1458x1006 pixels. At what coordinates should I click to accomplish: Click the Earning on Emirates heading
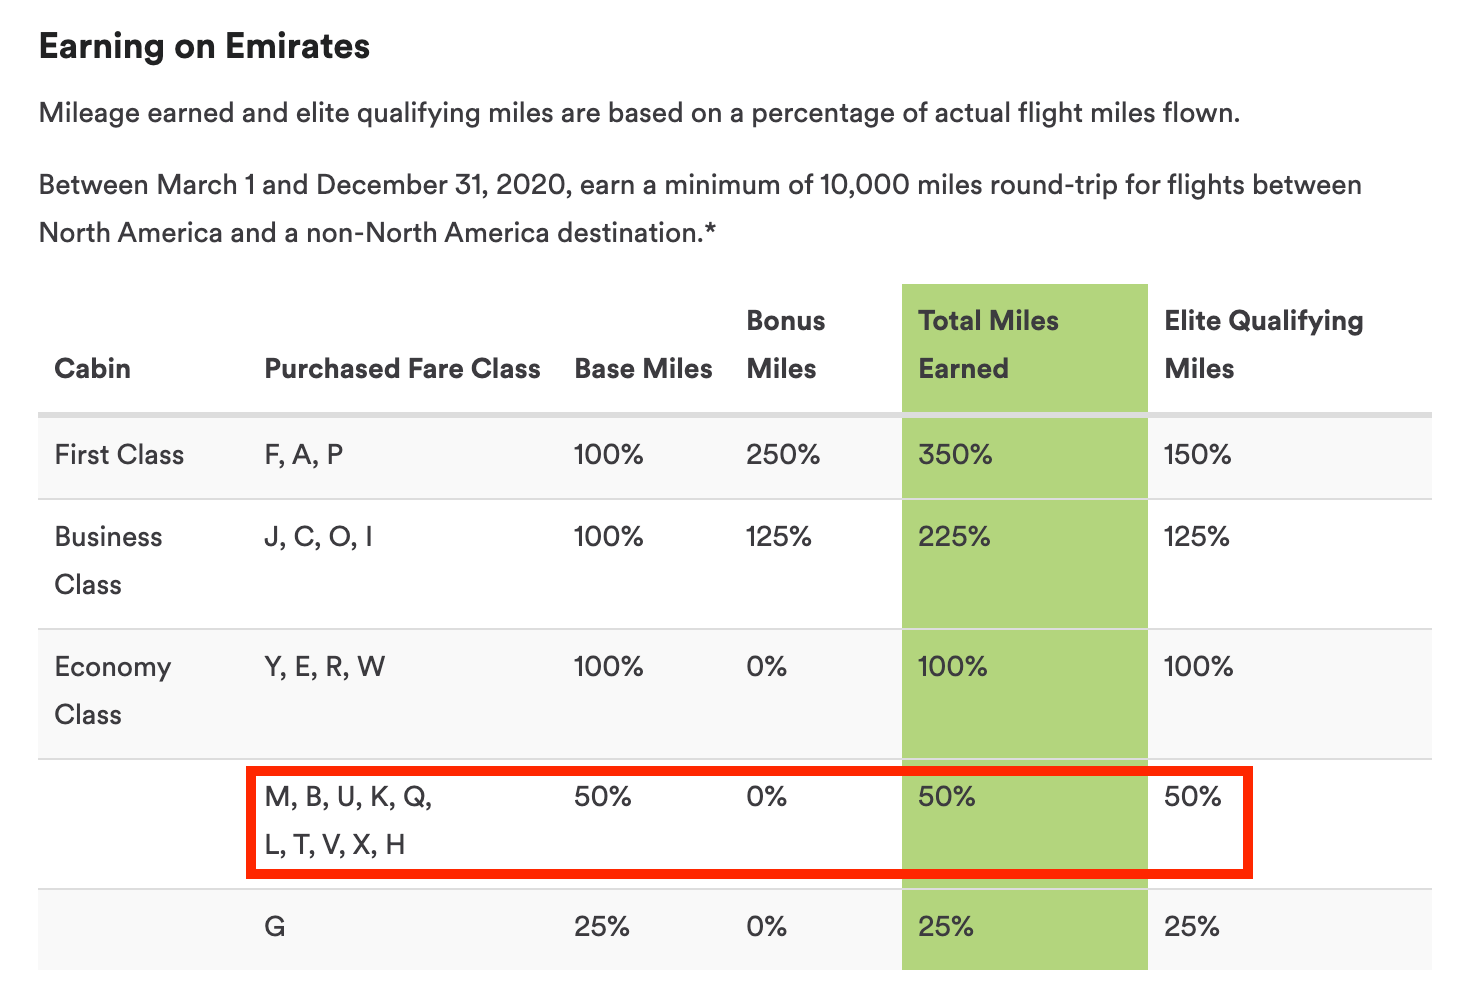[x=204, y=46]
